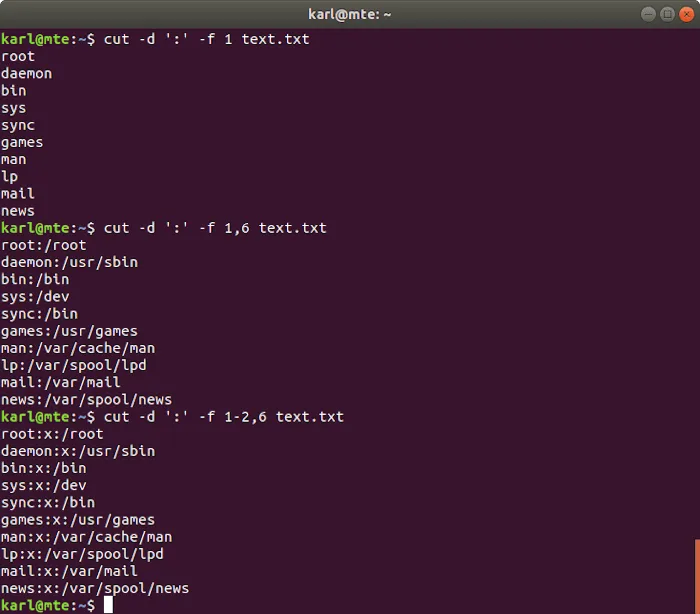Click the line 'sync:/bin'

coord(39,314)
